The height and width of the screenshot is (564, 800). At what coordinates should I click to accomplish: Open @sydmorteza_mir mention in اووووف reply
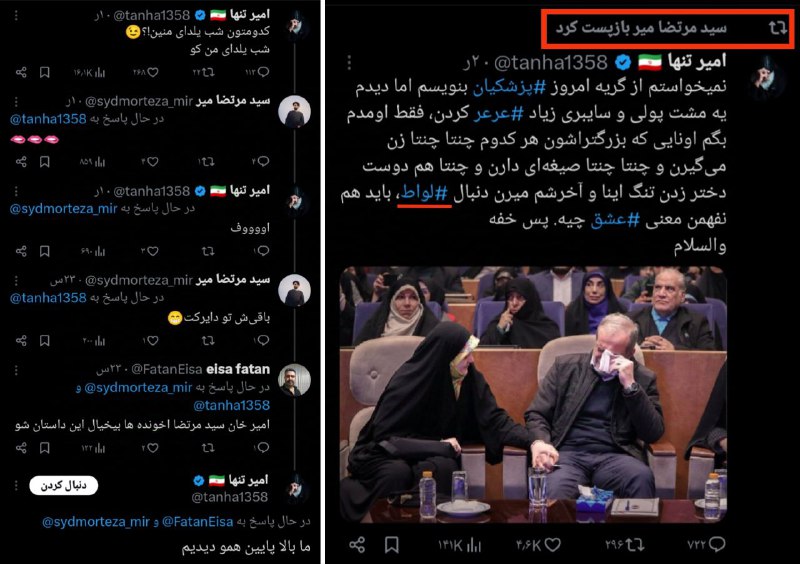click(63, 208)
